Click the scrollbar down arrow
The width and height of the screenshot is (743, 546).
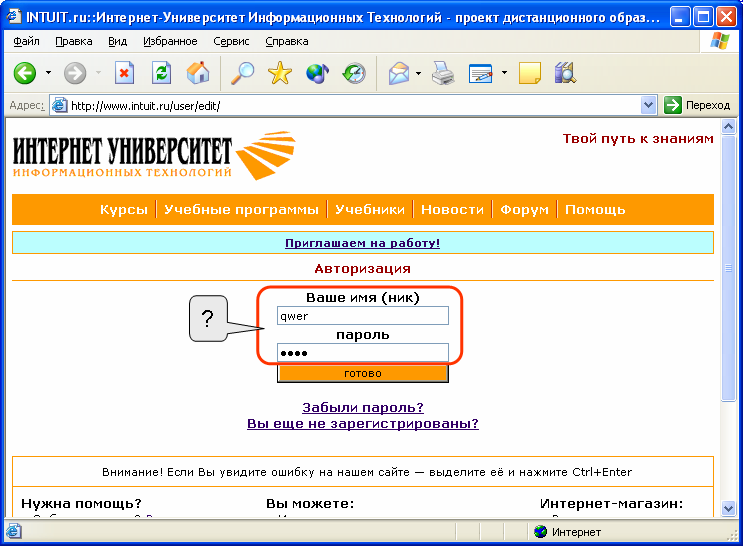(x=728, y=509)
